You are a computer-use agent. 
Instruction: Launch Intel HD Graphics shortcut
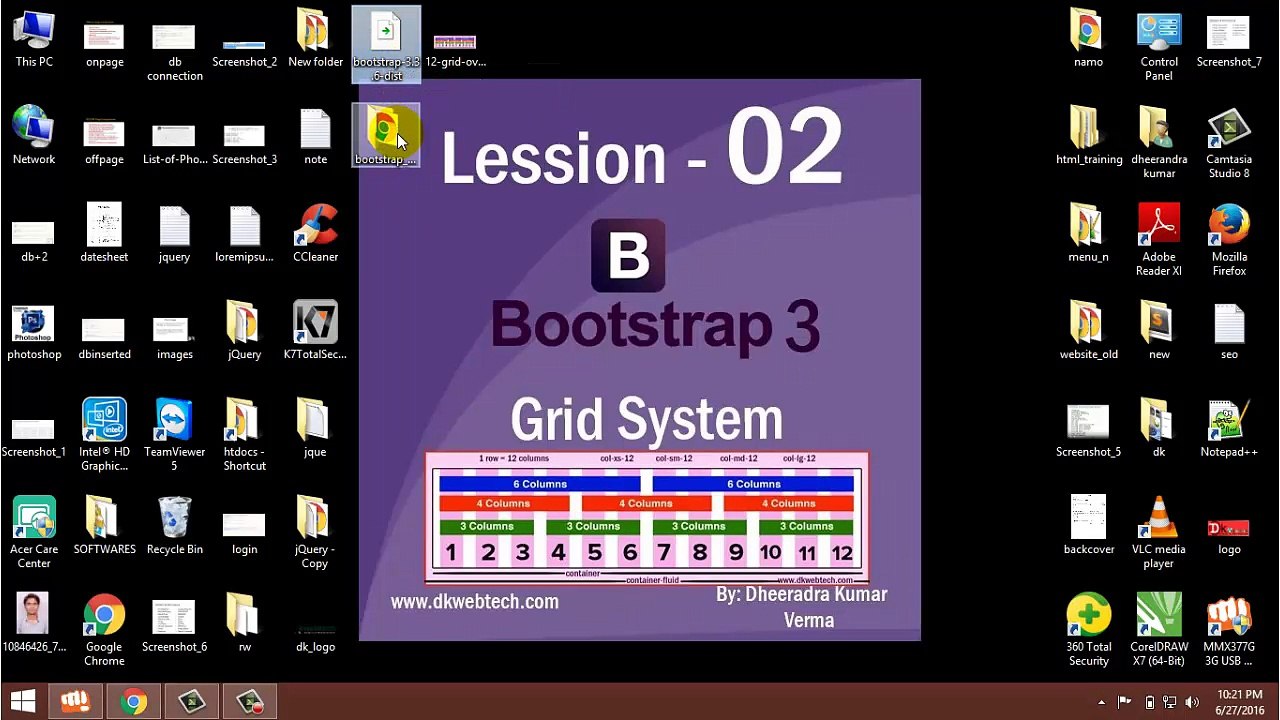click(104, 435)
